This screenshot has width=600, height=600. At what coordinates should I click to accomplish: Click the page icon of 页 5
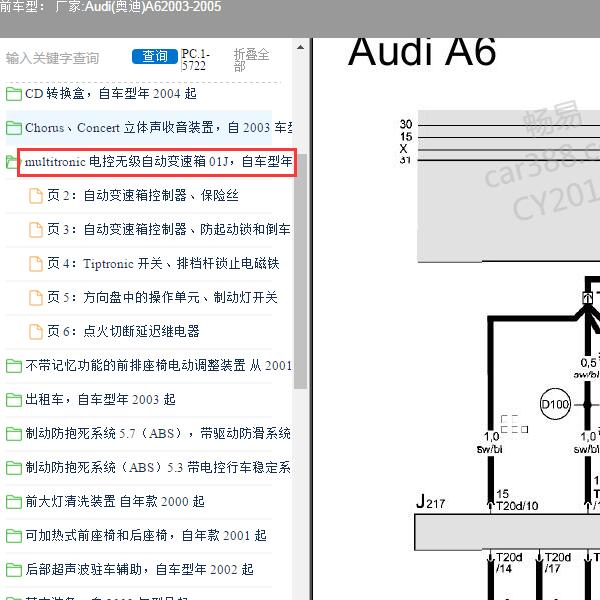click(x=36, y=298)
